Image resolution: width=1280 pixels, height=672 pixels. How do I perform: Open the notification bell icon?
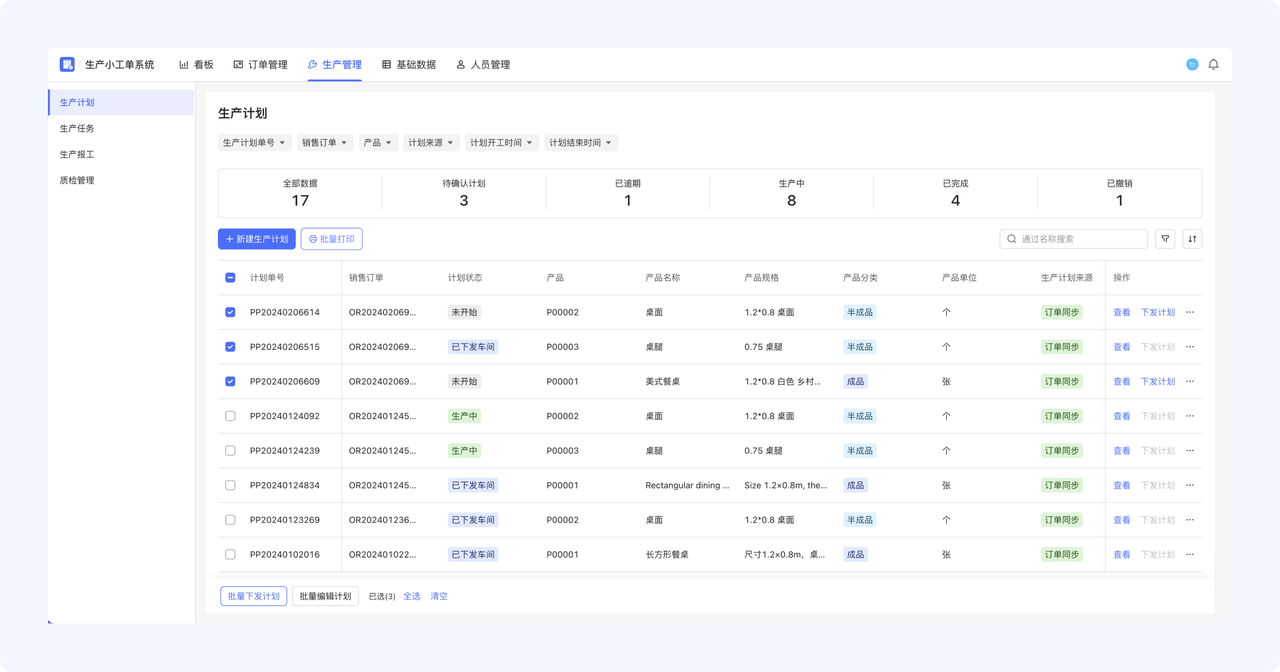(x=1213, y=64)
